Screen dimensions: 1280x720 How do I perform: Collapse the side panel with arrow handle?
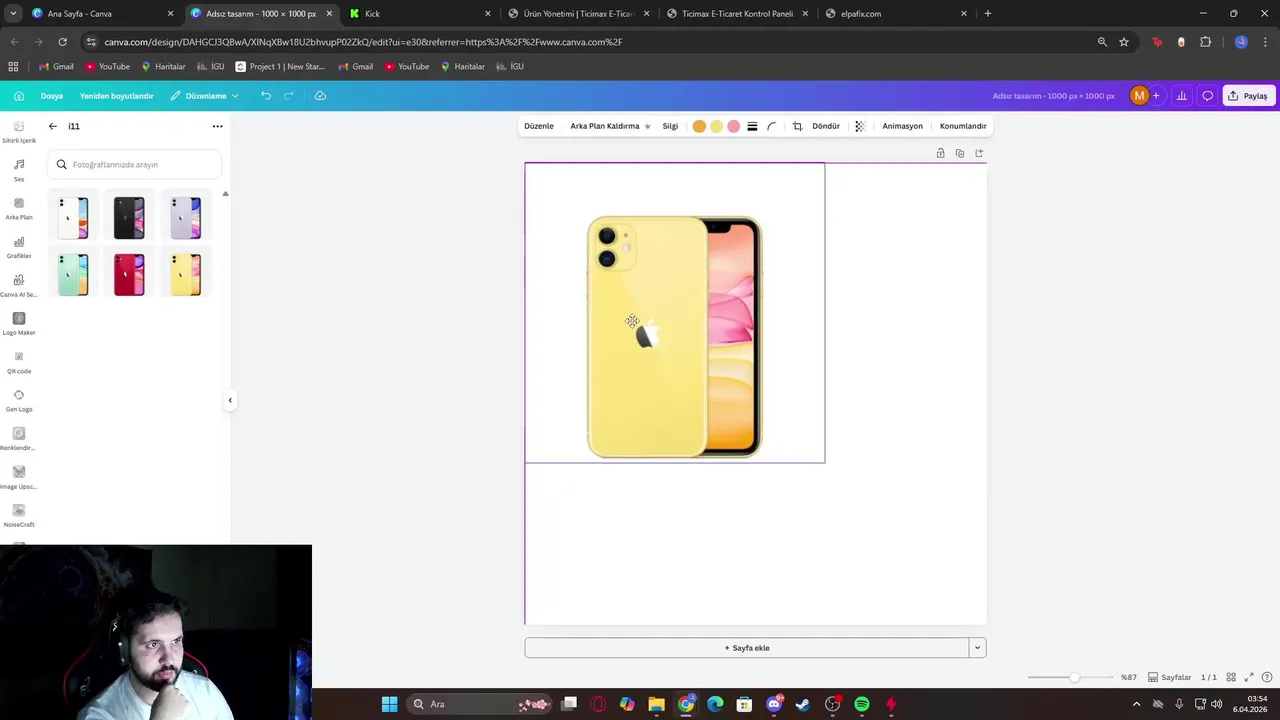[230, 400]
